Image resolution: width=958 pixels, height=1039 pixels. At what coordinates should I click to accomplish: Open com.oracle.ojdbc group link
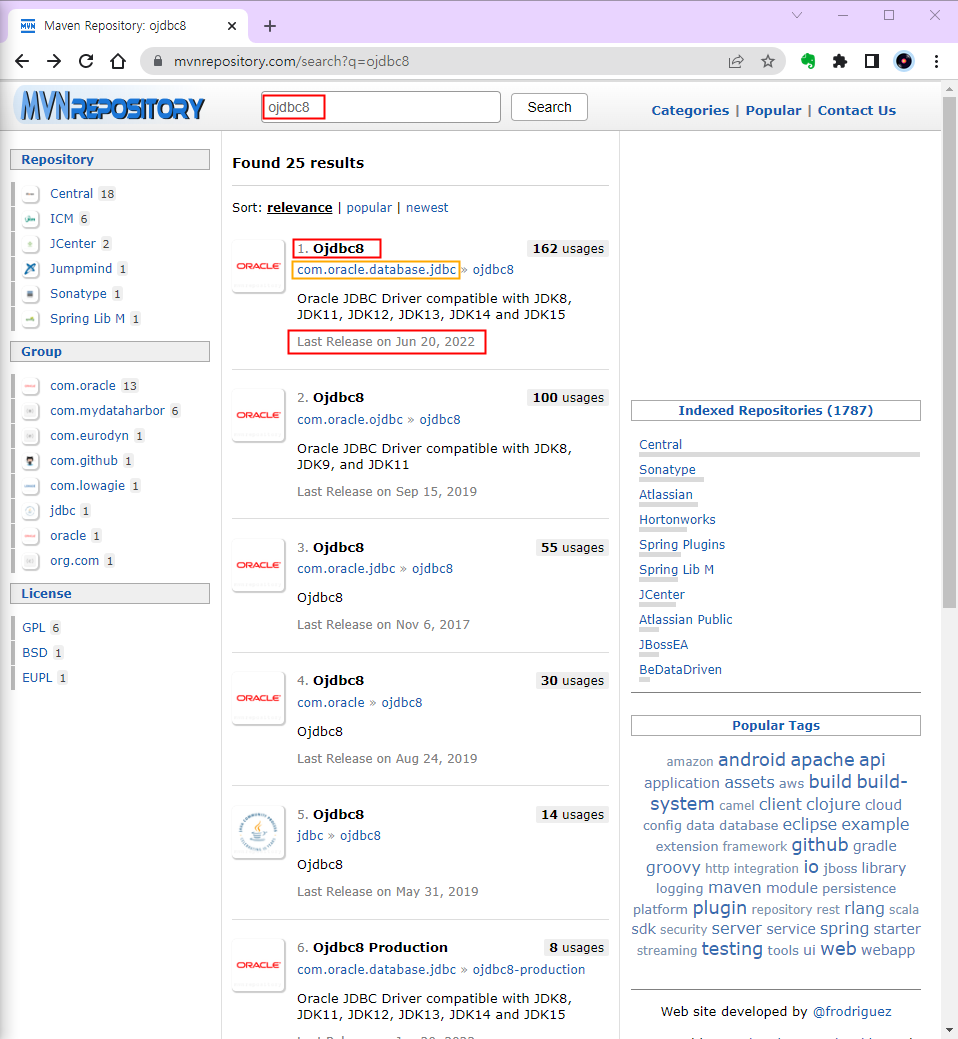[x=350, y=419]
